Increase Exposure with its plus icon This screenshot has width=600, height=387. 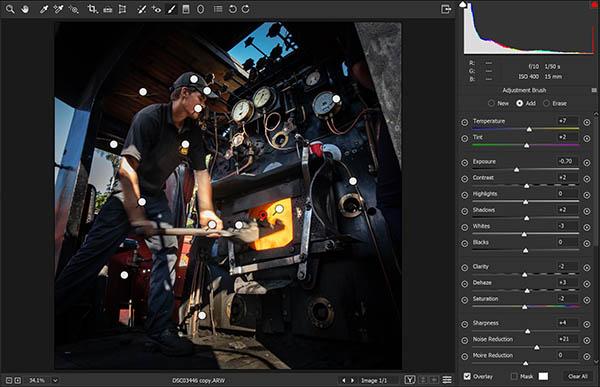coord(587,163)
